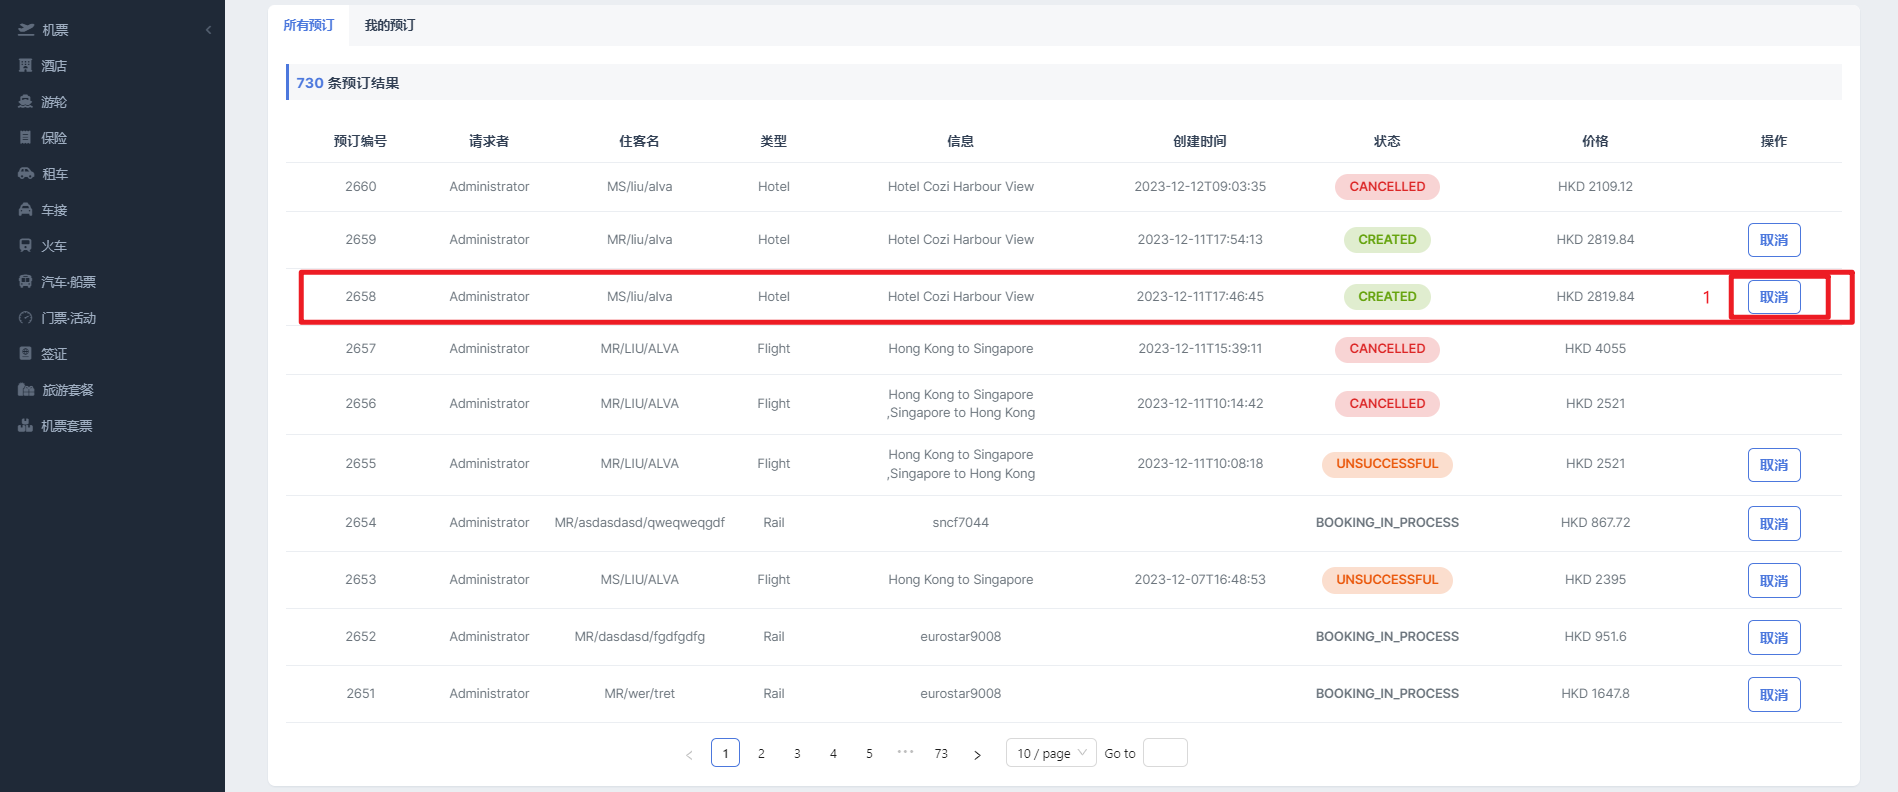Click the visa icon 签证
The height and width of the screenshot is (792, 1898).
(x=26, y=354)
